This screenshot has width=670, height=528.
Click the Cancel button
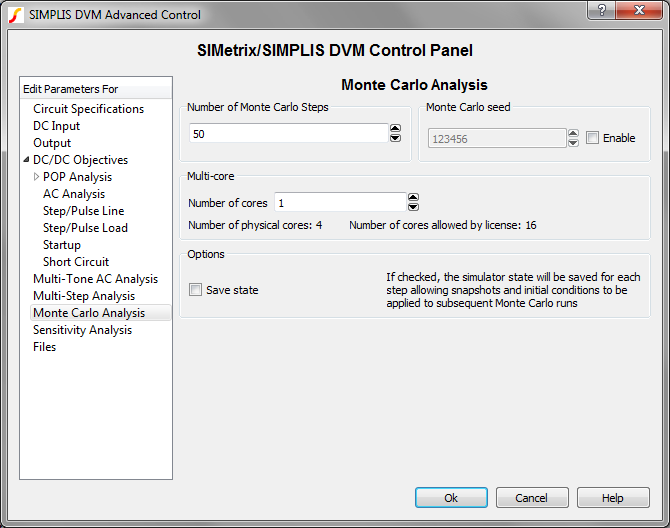click(531, 498)
